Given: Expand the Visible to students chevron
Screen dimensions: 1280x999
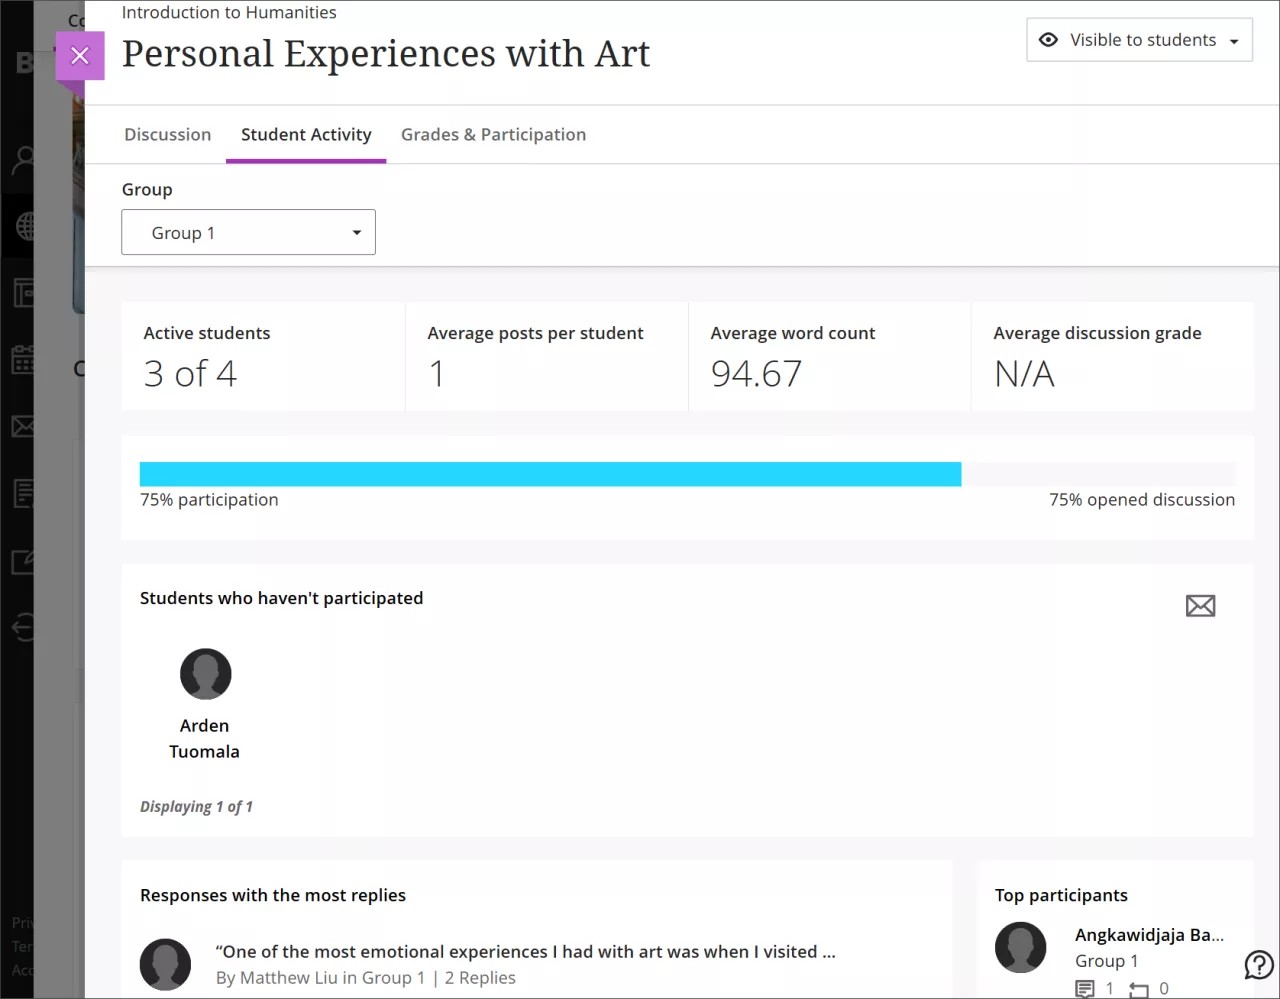Looking at the screenshot, I should 1233,40.
